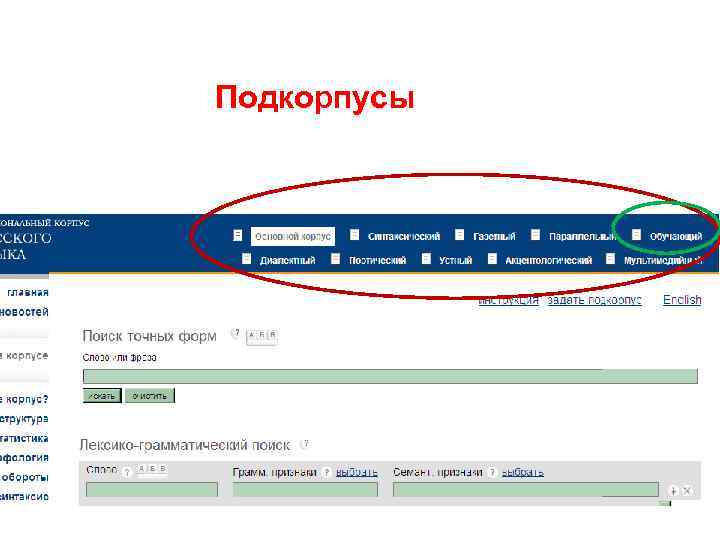Viewport: 720px width, 540px height.
Task: Click help icon next to Грамм. признаки
Action: tap(326, 472)
